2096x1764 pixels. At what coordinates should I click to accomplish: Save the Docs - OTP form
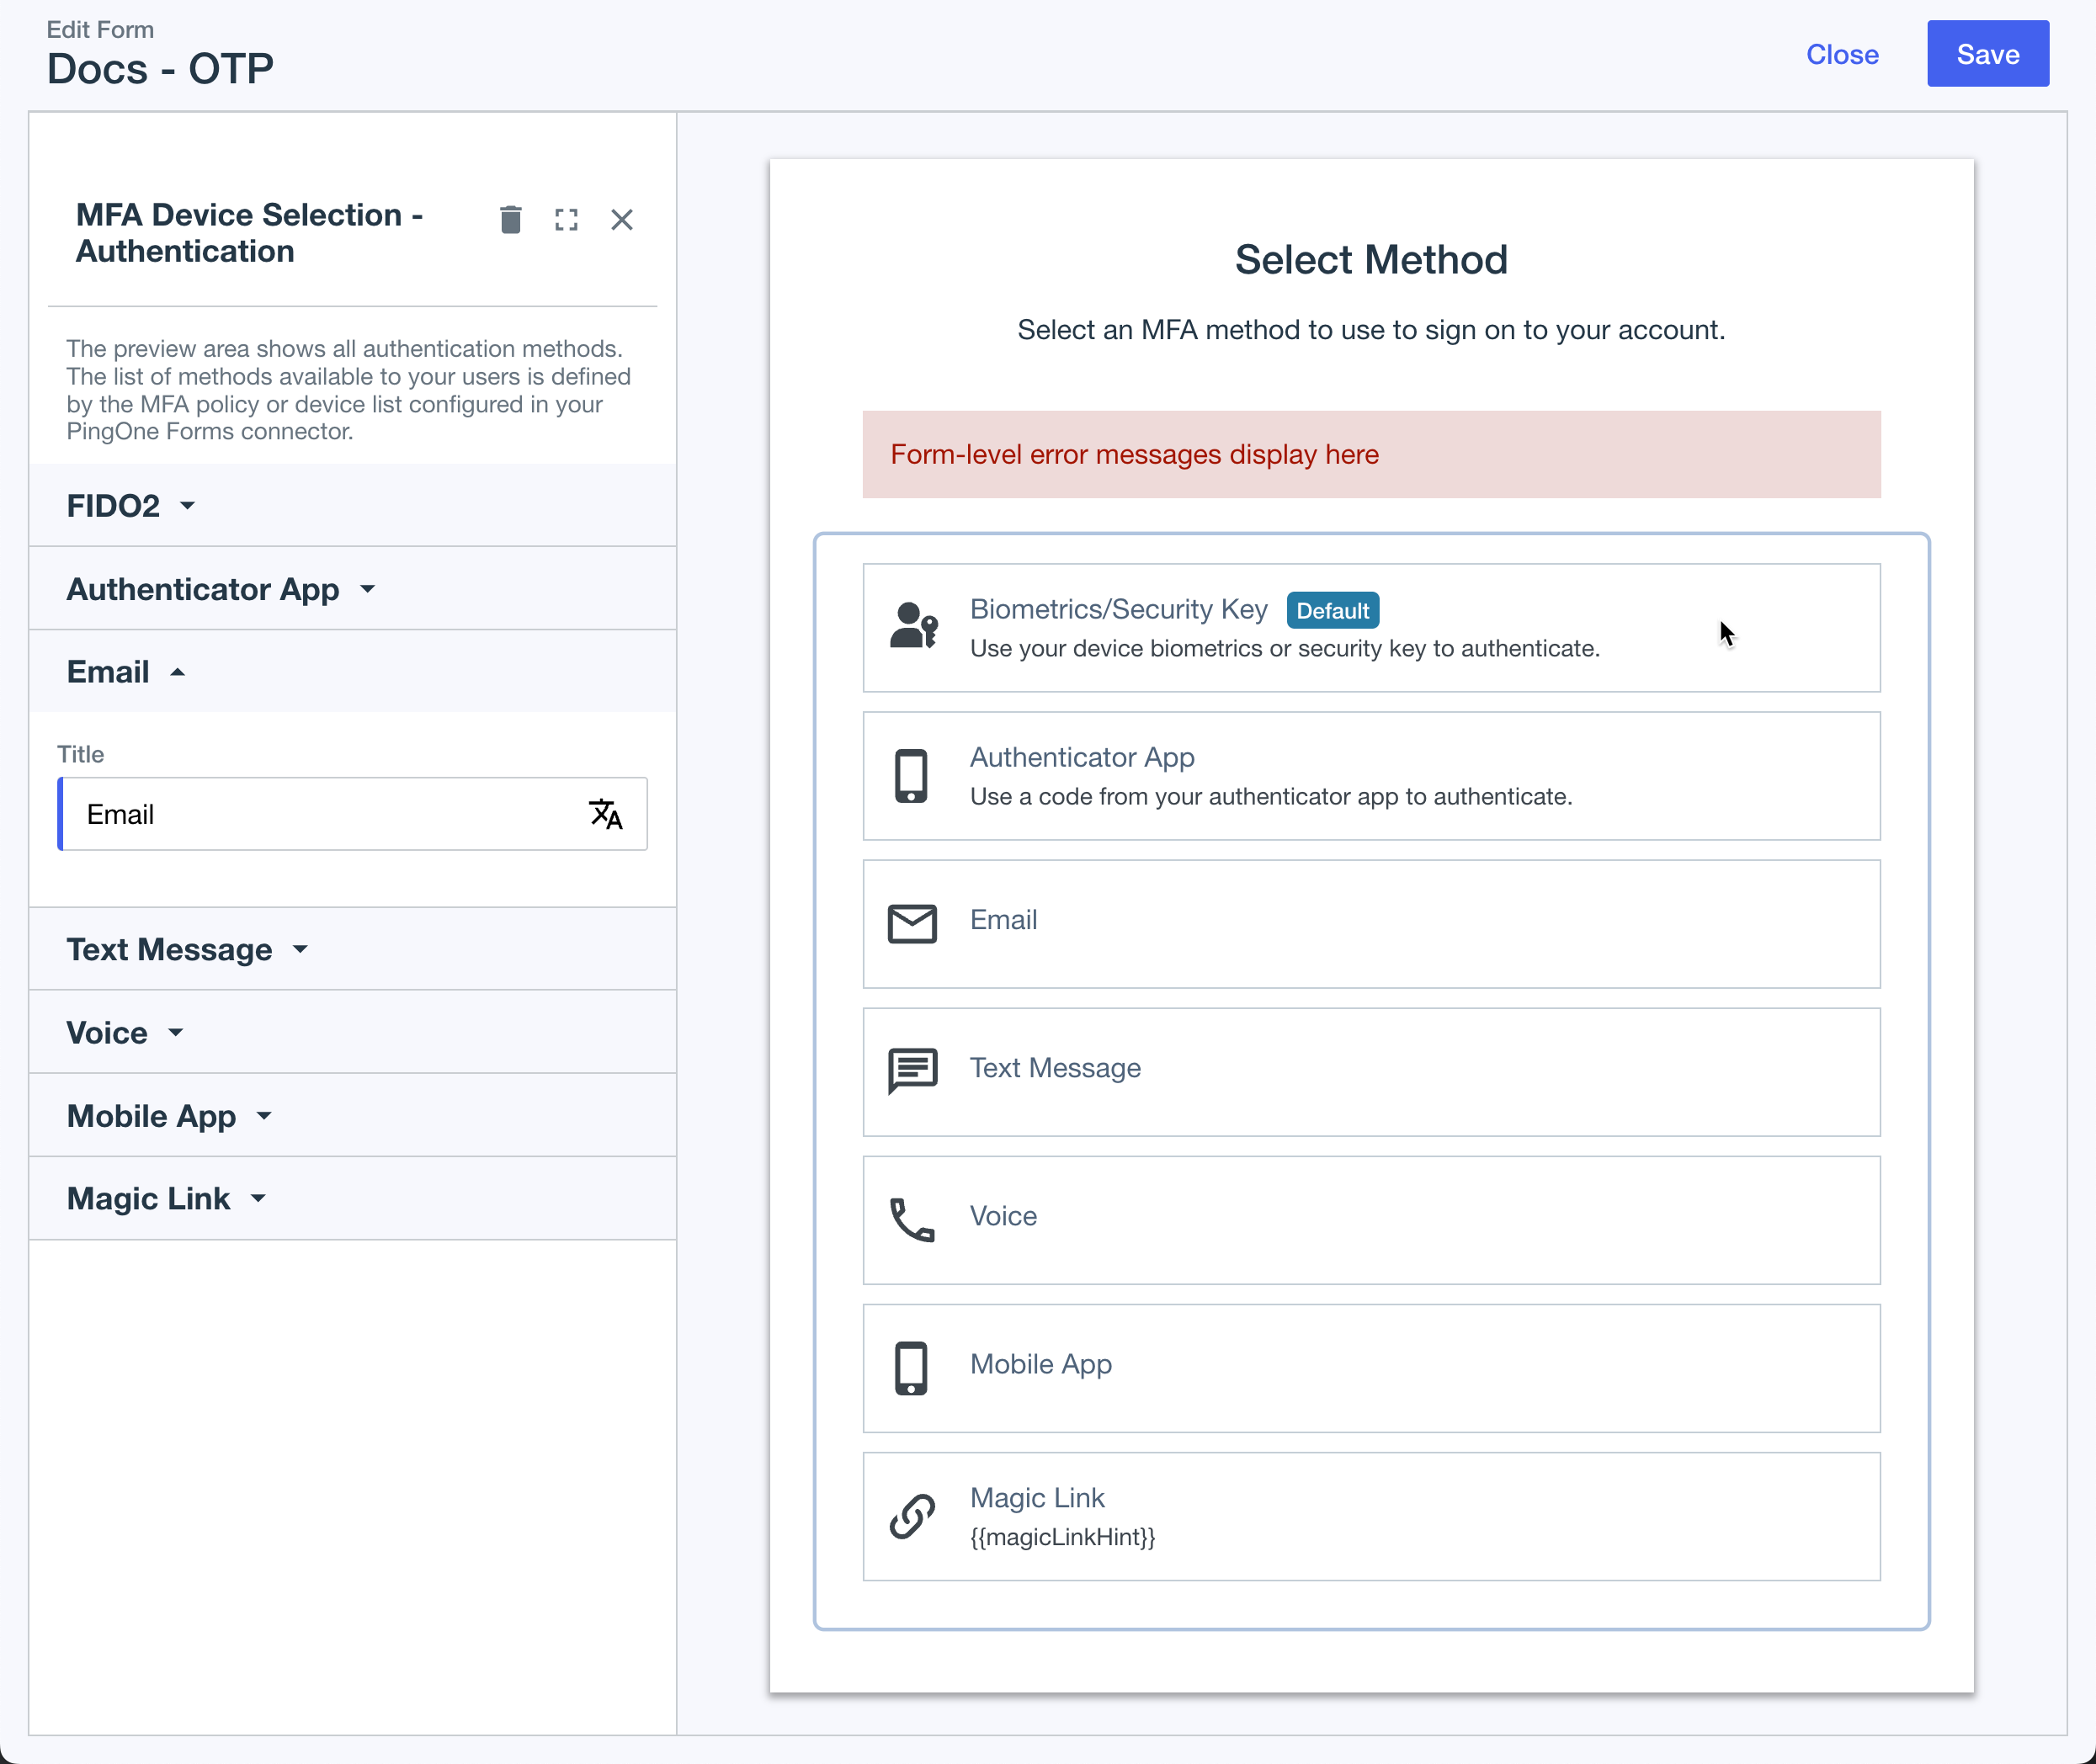(1987, 54)
